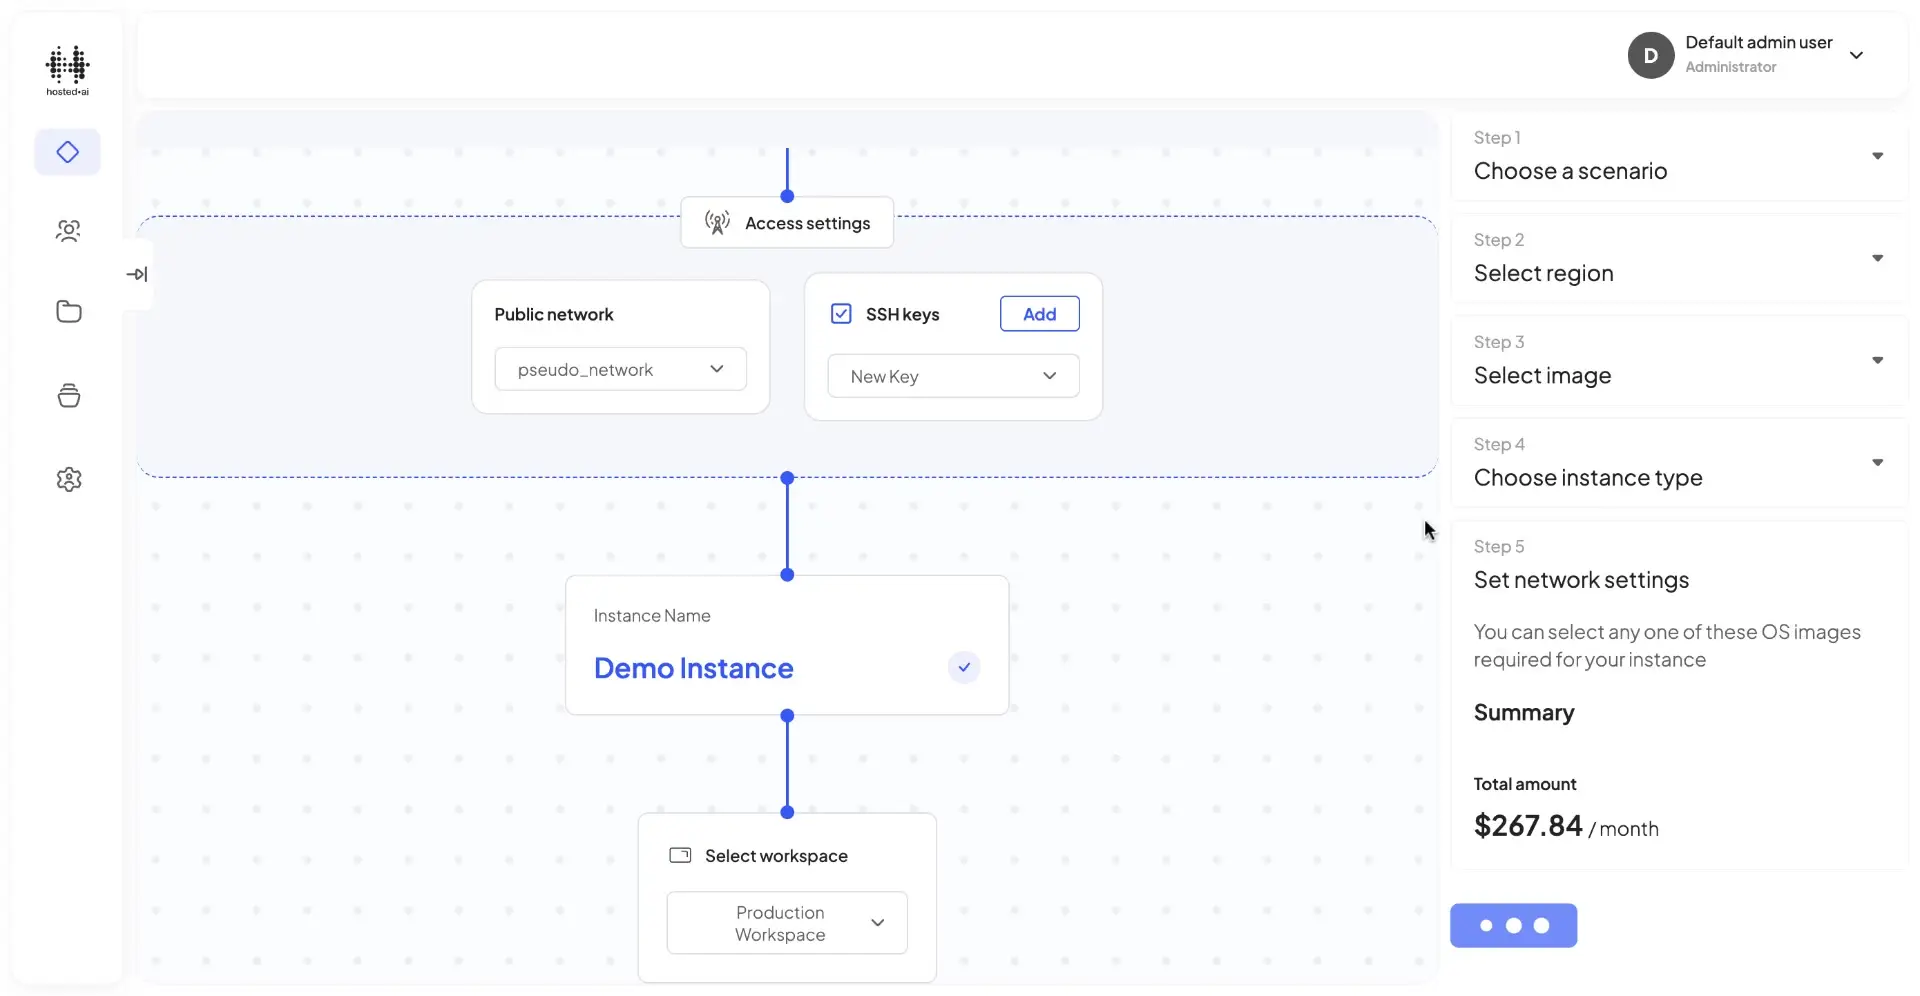Open the folder section in sidebar
1920x996 pixels.
tap(67, 312)
